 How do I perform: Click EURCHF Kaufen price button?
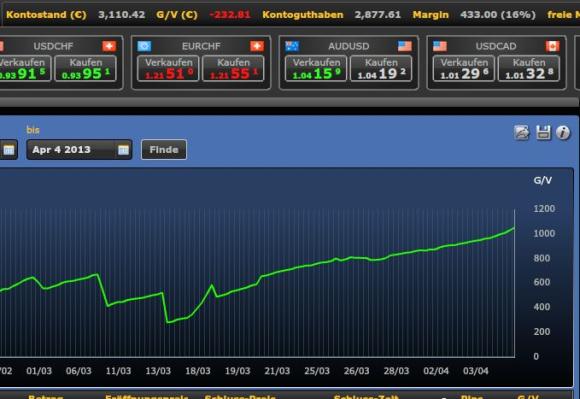(x=233, y=68)
